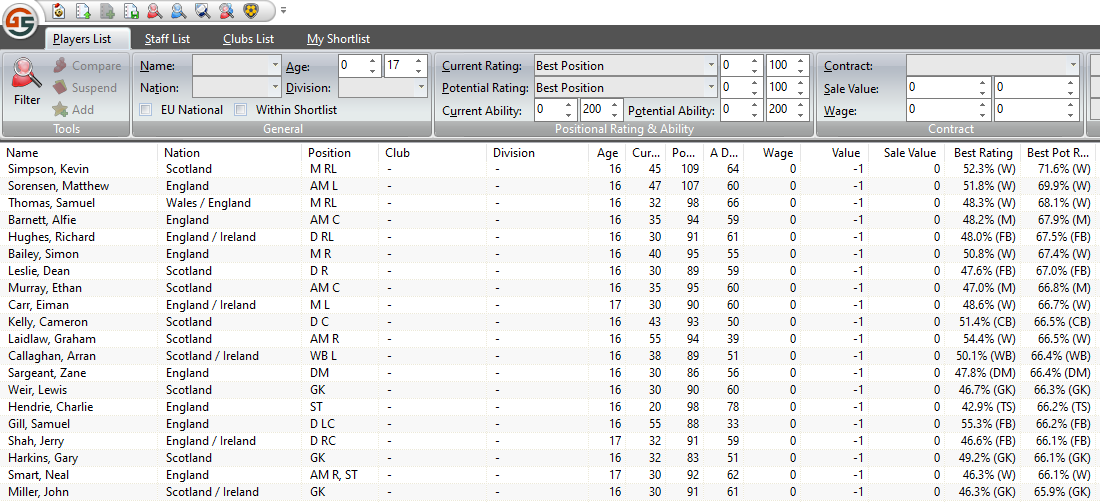Click the red person search toolbar icon
This screenshot has height=502, width=1100.
pos(155,11)
